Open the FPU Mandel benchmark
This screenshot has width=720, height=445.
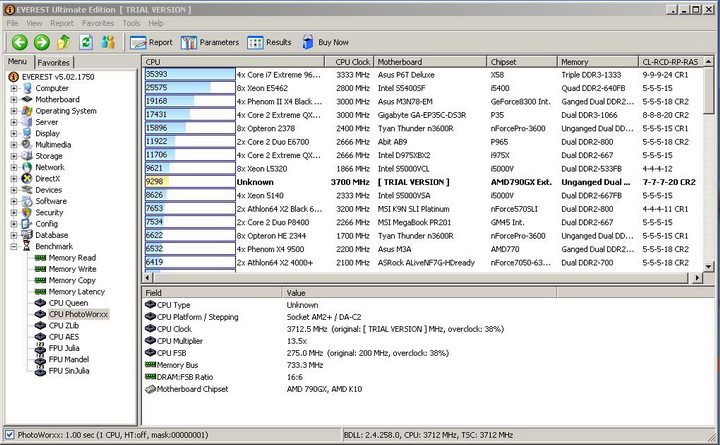(x=69, y=360)
